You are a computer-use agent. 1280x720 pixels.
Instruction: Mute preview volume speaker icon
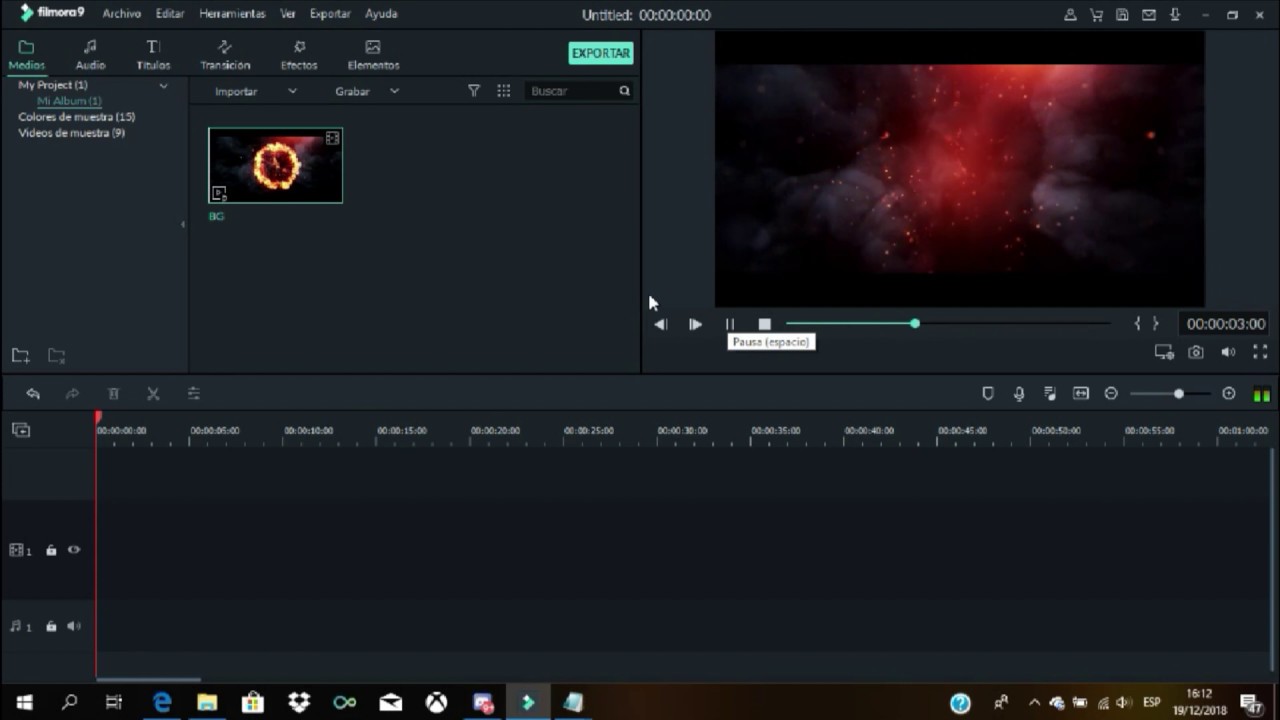1228,352
